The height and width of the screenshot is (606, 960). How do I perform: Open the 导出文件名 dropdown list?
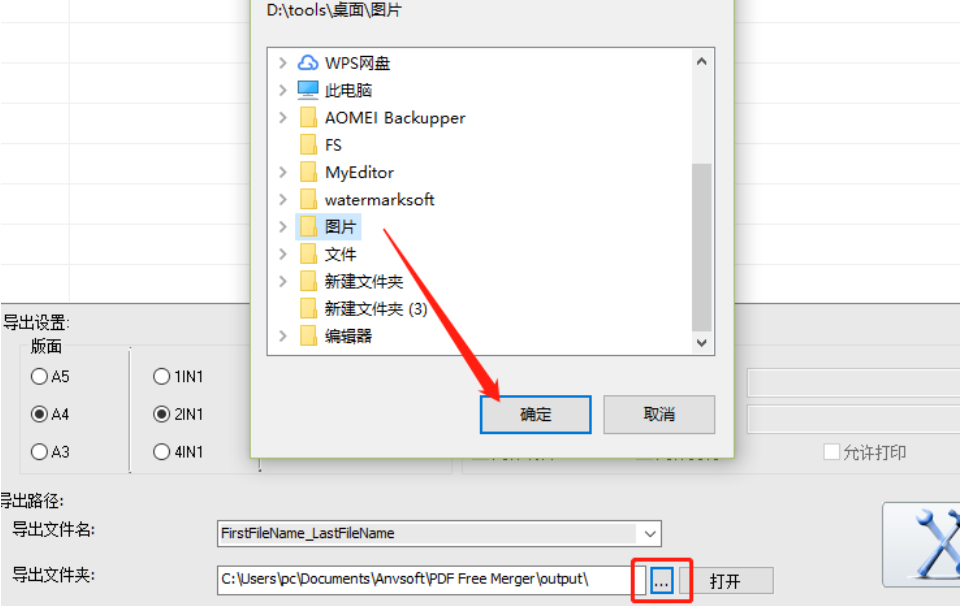click(x=650, y=534)
